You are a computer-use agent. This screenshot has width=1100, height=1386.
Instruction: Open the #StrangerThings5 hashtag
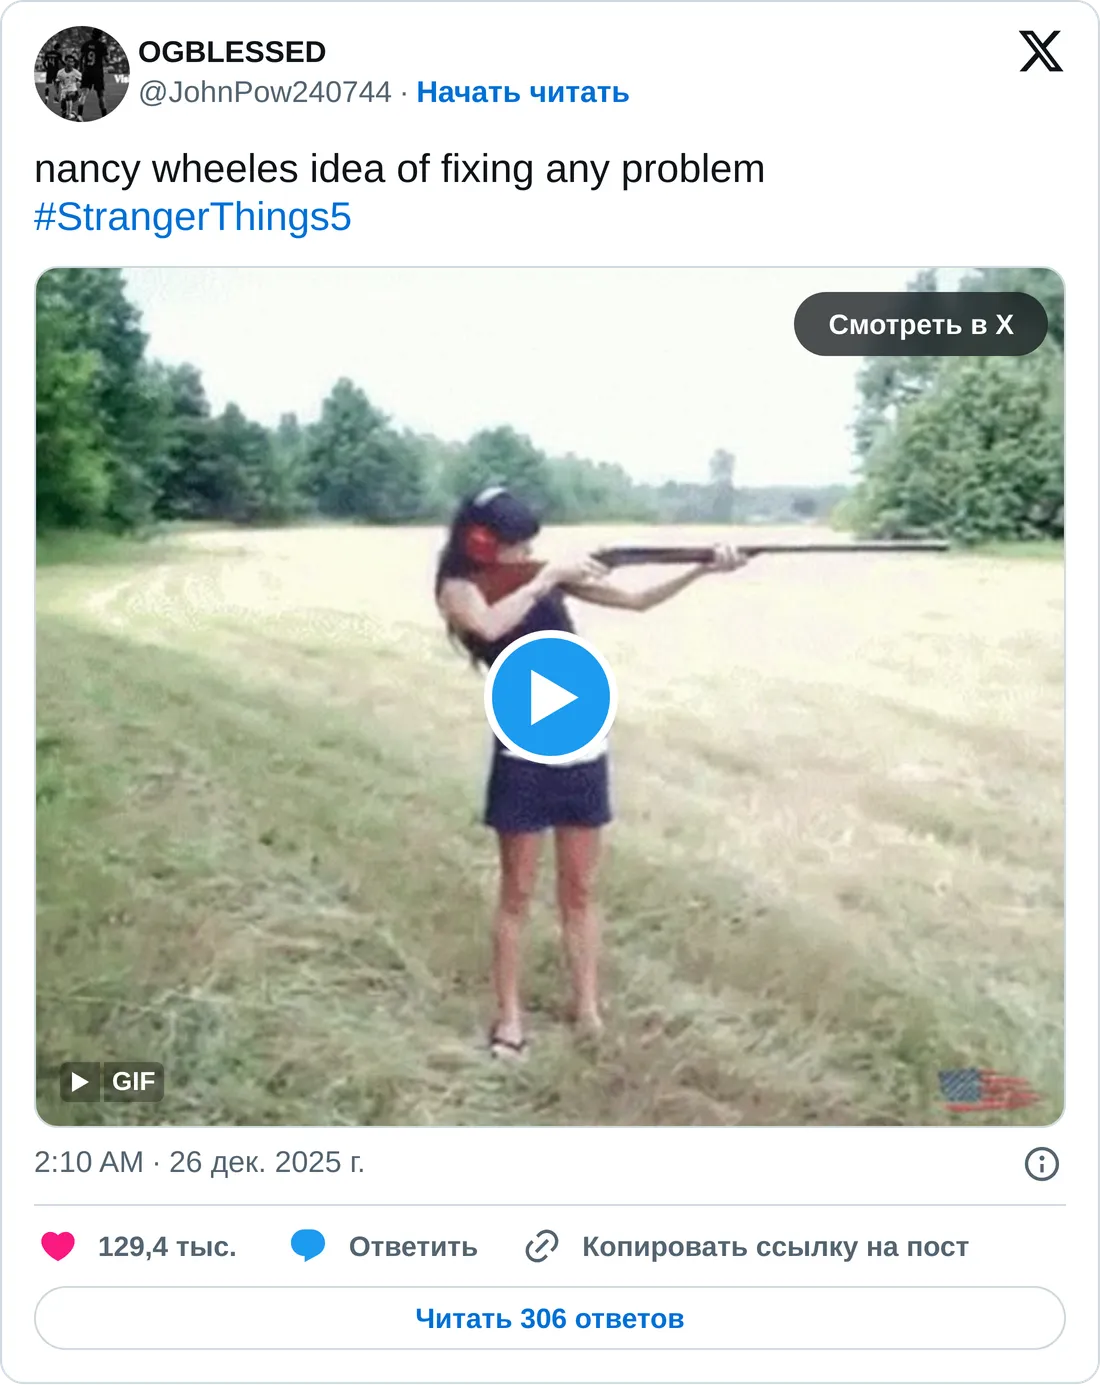(193, 217)
